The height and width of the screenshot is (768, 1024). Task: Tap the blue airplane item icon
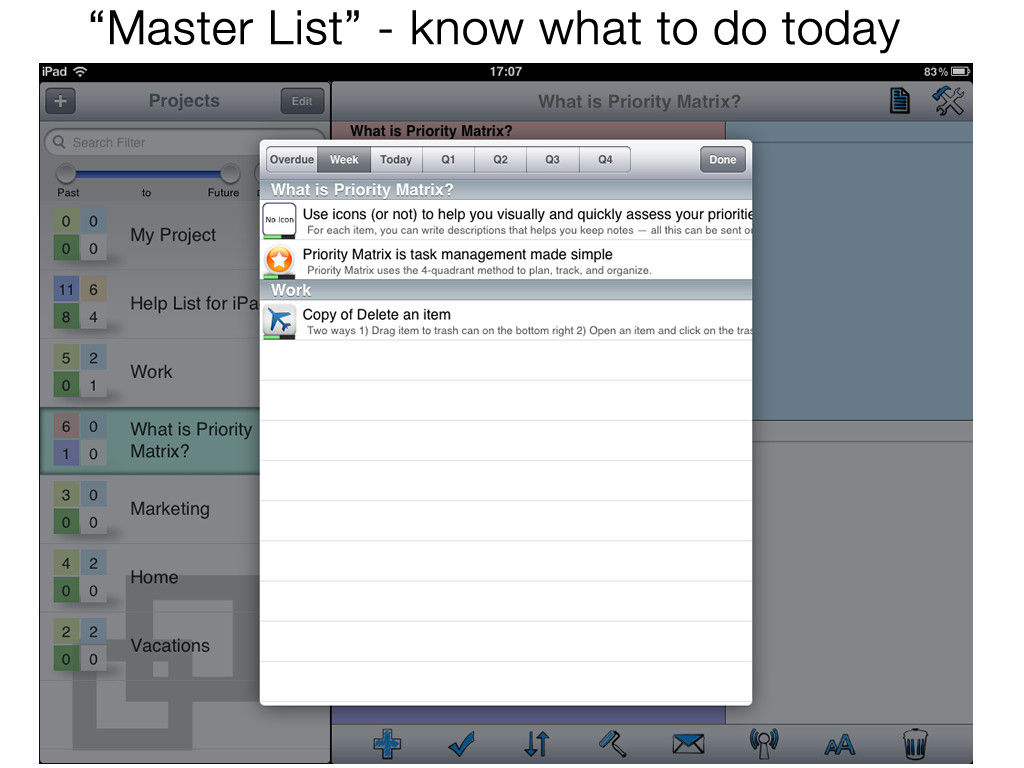pos(280,321)
